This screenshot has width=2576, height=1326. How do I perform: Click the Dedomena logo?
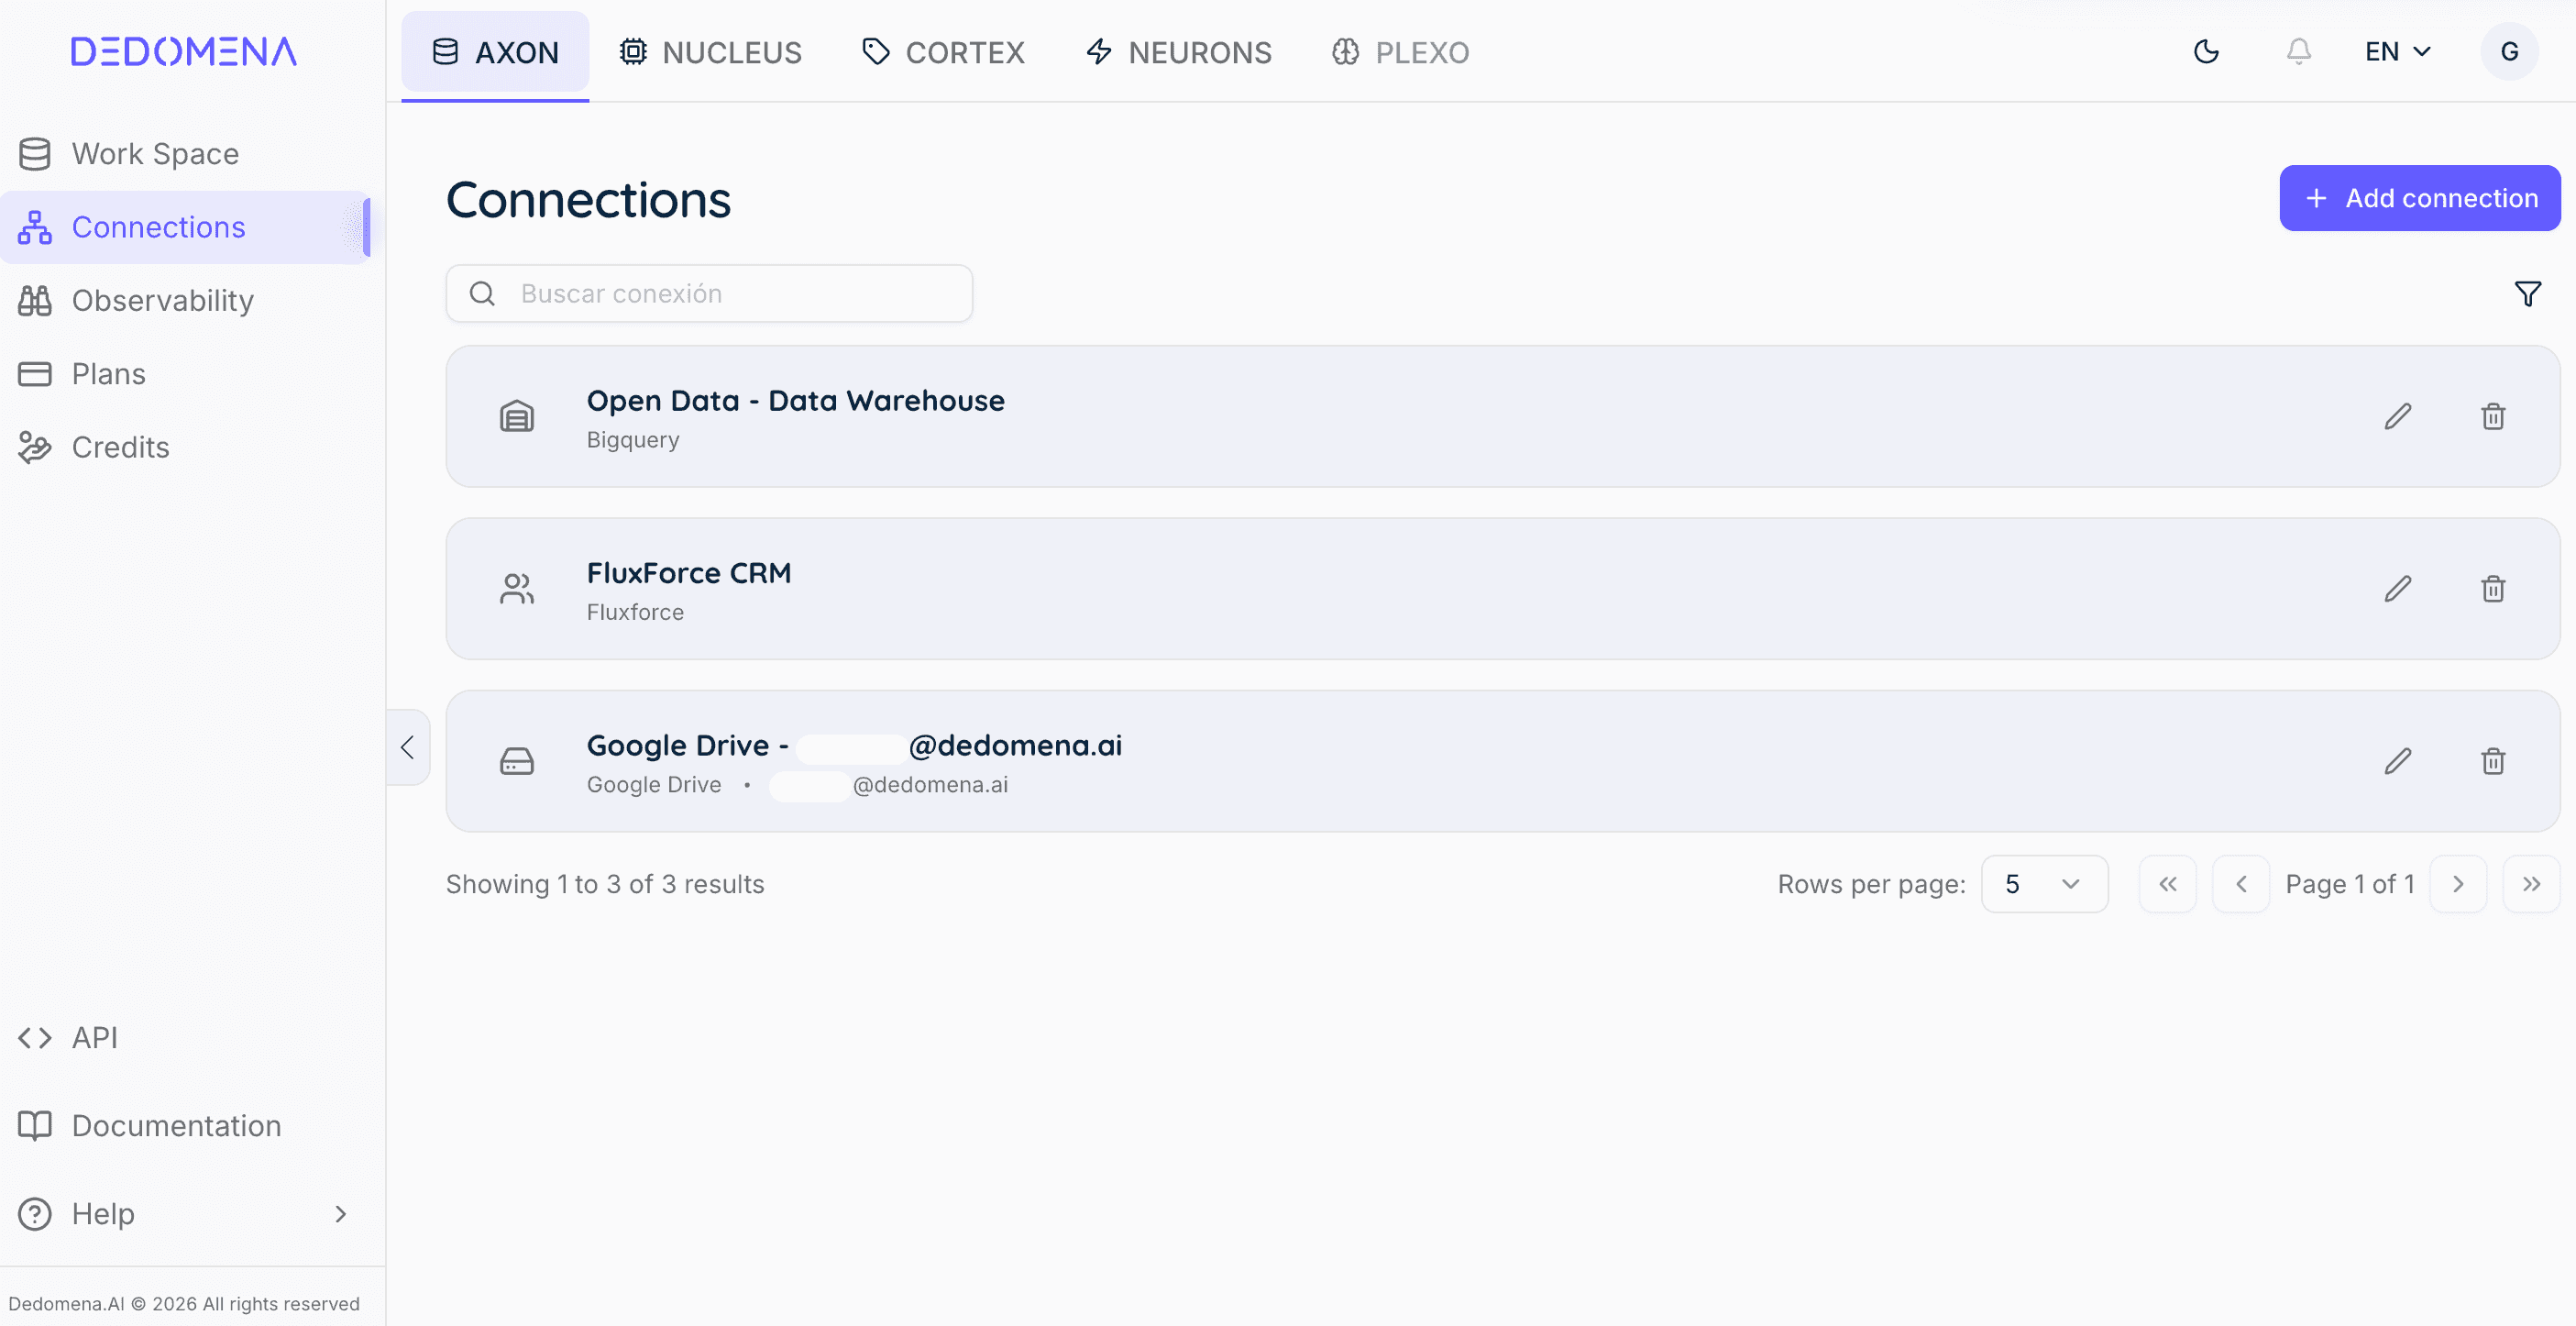coord(184,52)
